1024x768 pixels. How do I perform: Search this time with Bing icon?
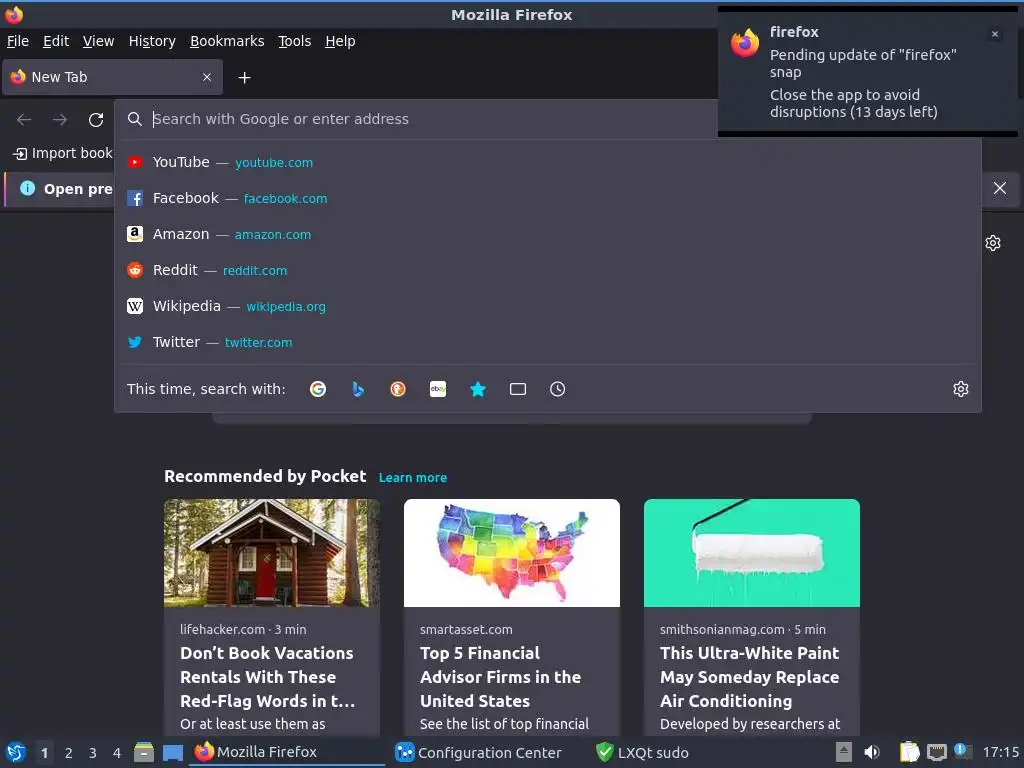[x=358, y=389]
